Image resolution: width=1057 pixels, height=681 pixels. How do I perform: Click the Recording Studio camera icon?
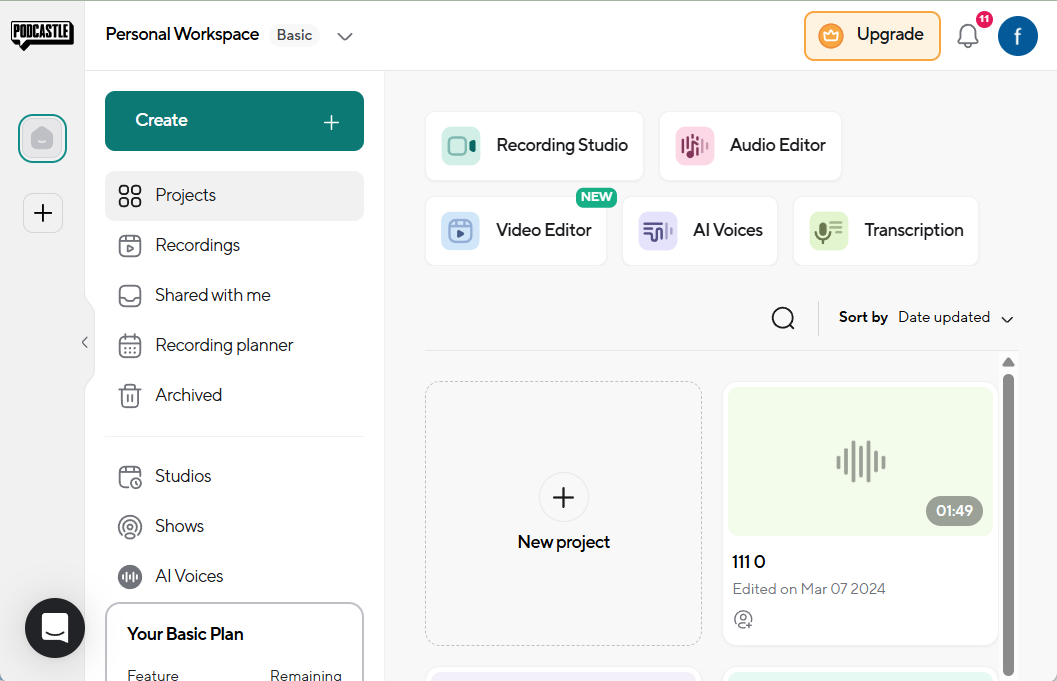[x=461, y=146]
